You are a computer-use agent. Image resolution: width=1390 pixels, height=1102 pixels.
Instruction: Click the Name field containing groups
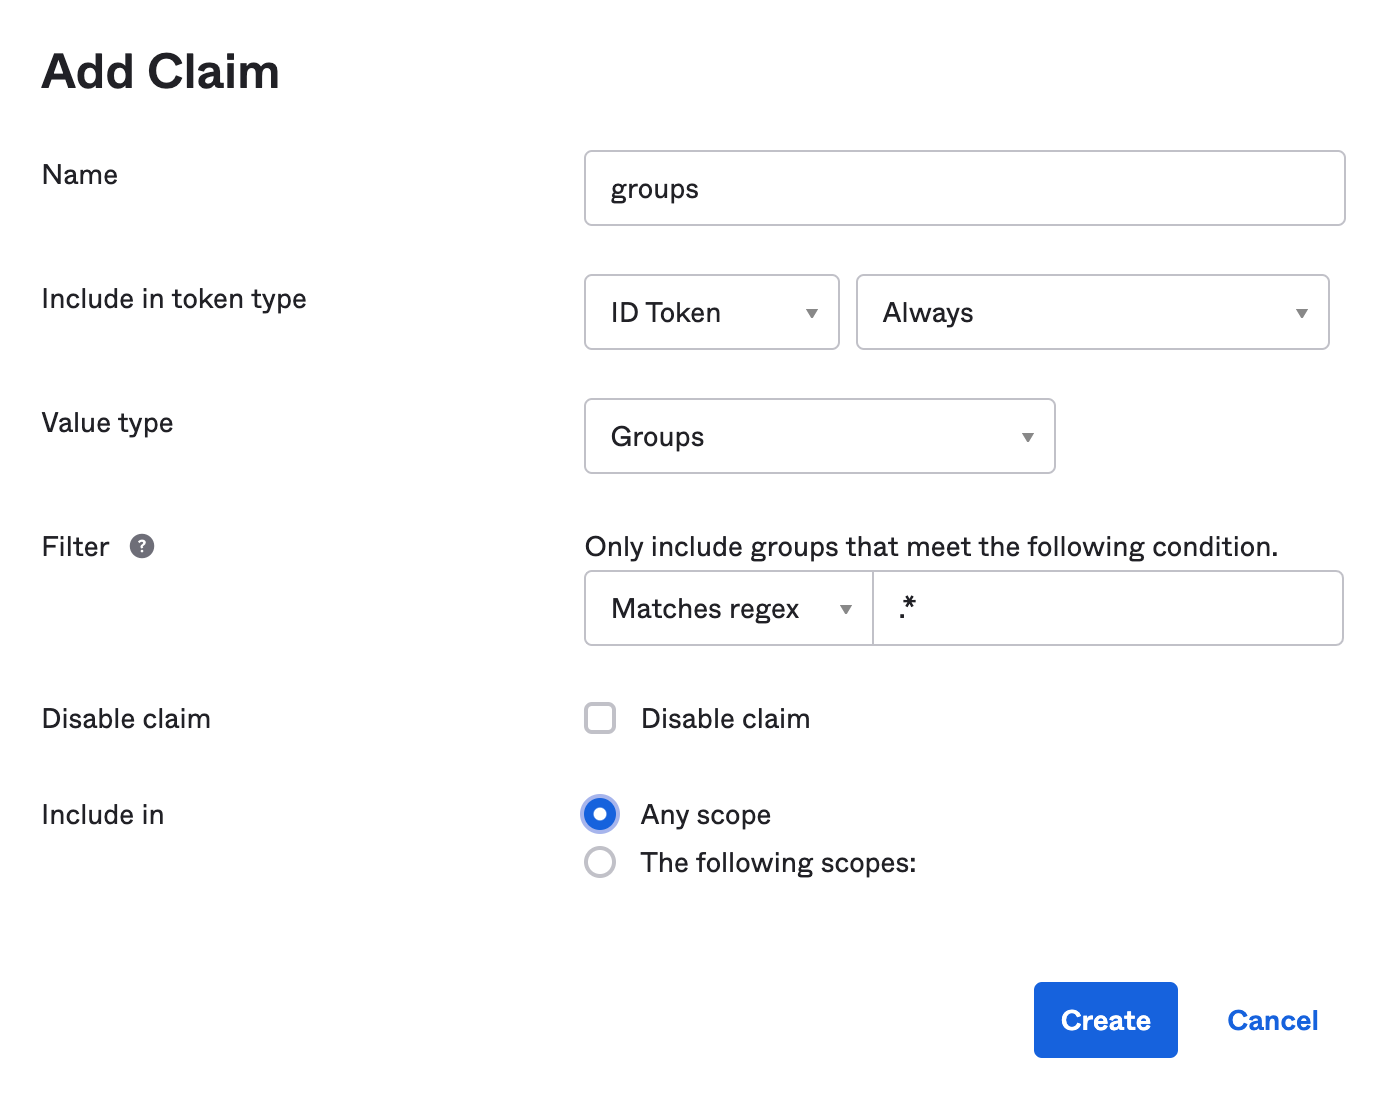point(963,188)
